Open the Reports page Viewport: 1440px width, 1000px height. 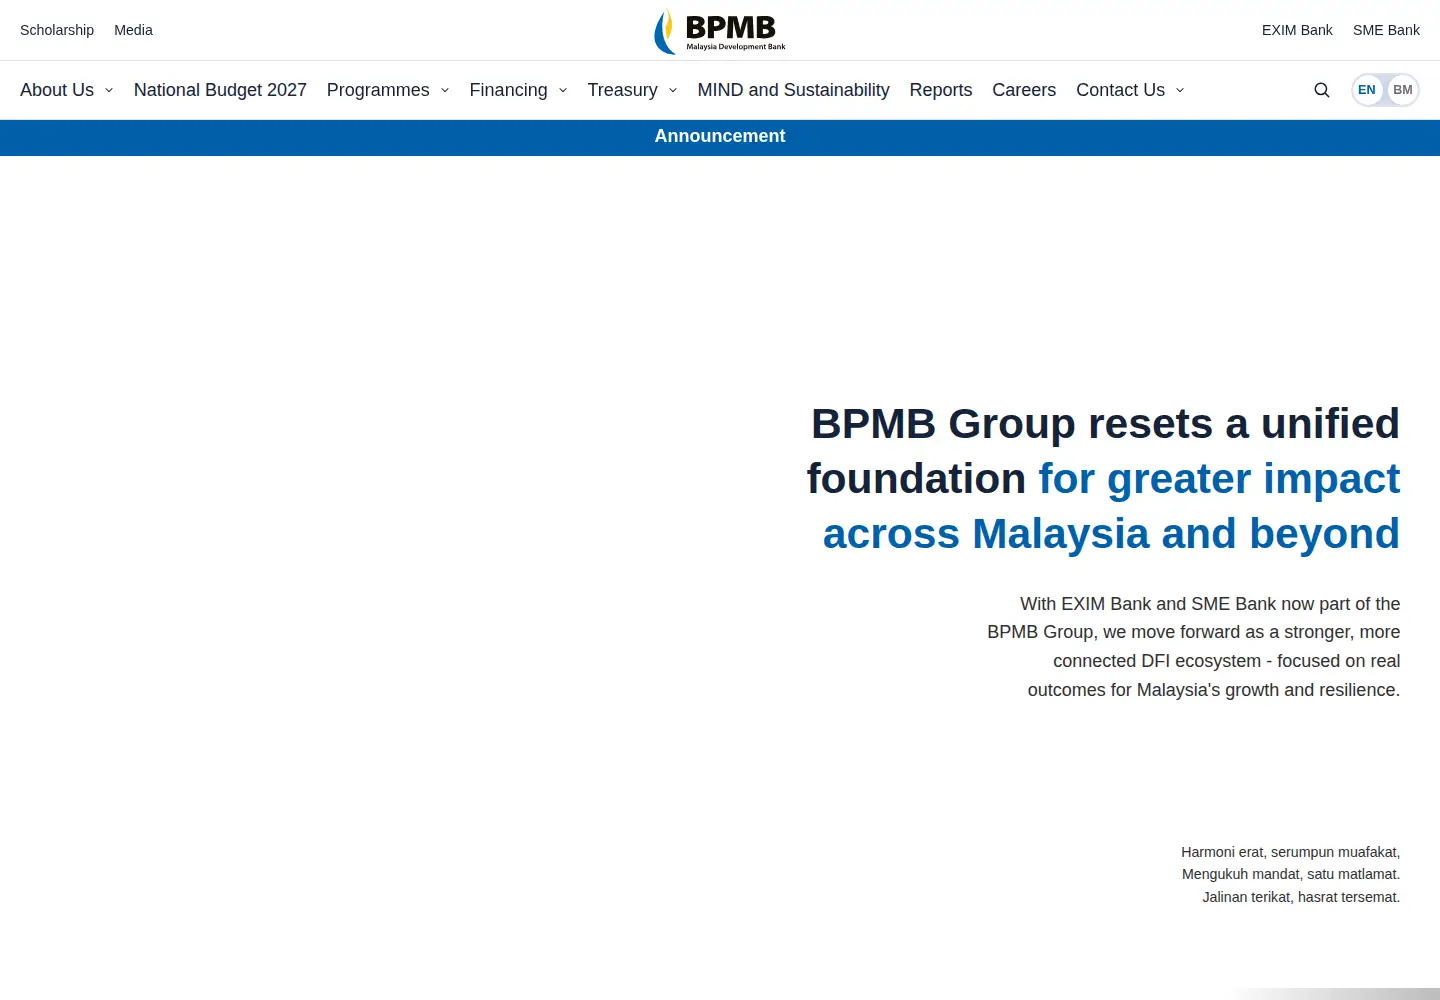(941, 90)
